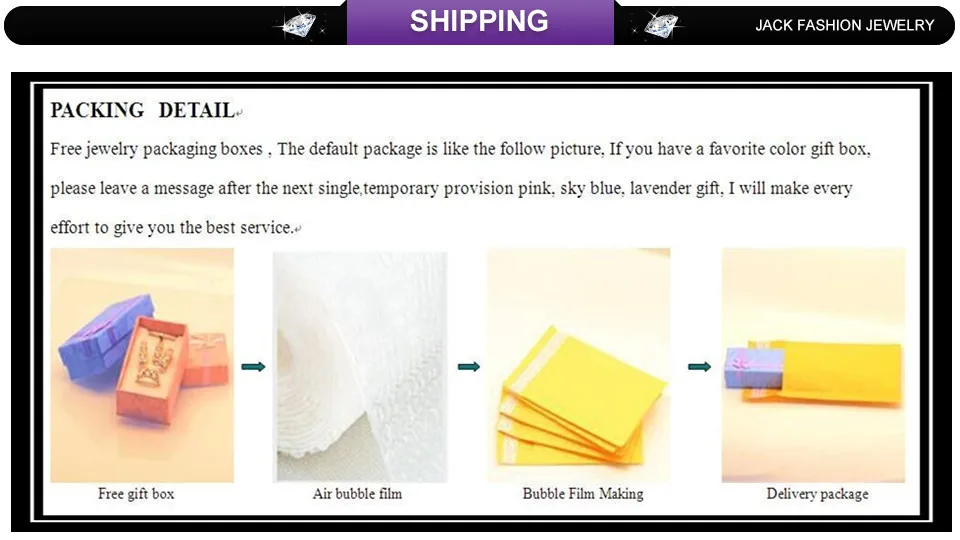Click the left diamond icon in header
Image resolution: width=960 pixels, height=540 pixels.
pyautogui.click(x=300, y=26)
